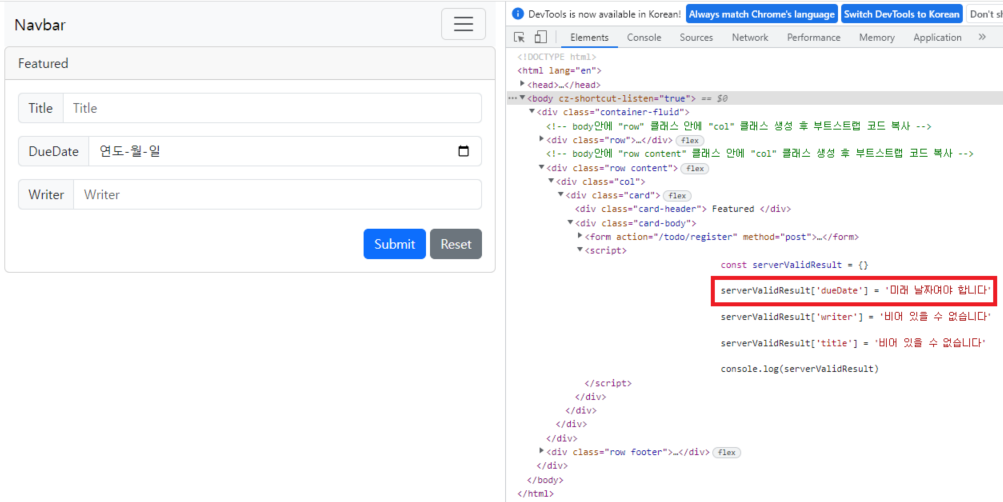
Task: Open the Sources tab
Action: (696, 37)
